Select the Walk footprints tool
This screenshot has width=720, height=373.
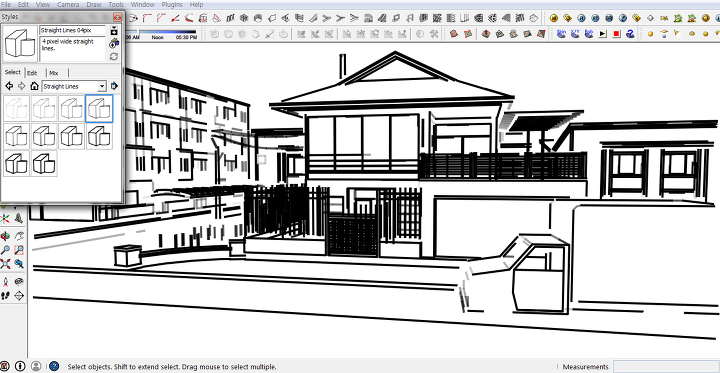point(6,295)
